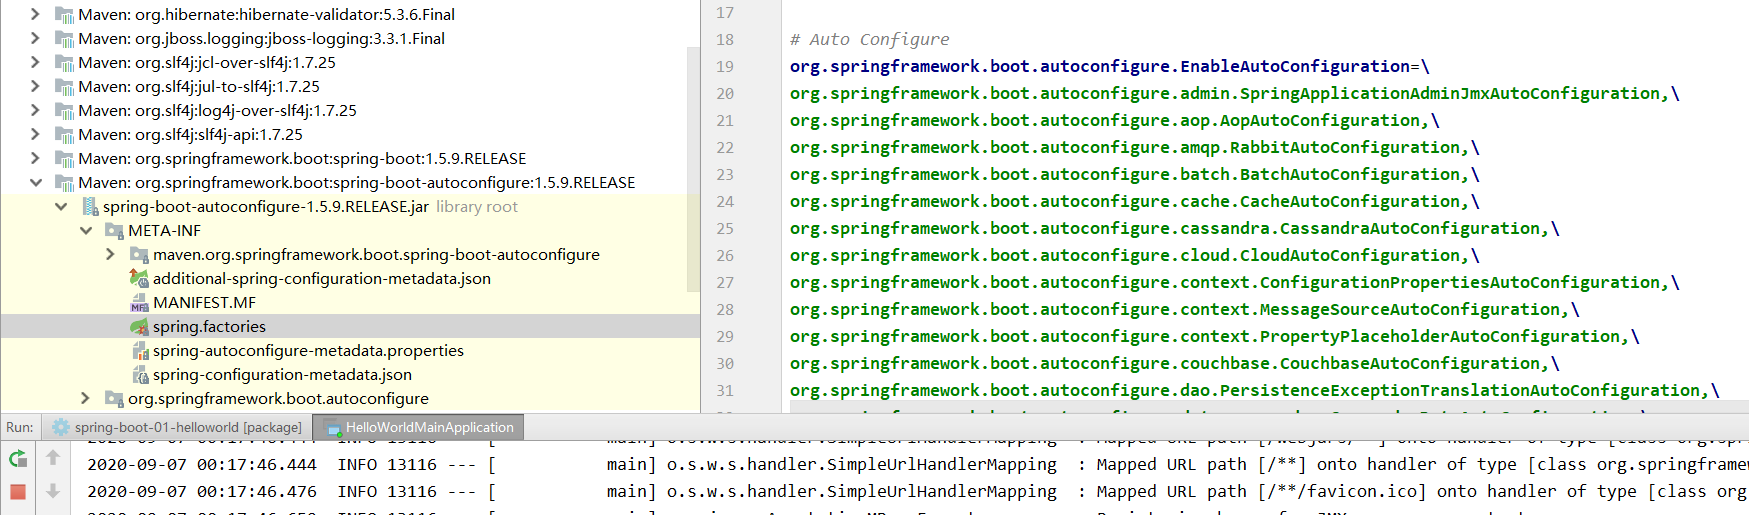The width and height of the screenshot is (1749, 515).
Task: Click the down arrow in Run panel
Action: point(53,491)
